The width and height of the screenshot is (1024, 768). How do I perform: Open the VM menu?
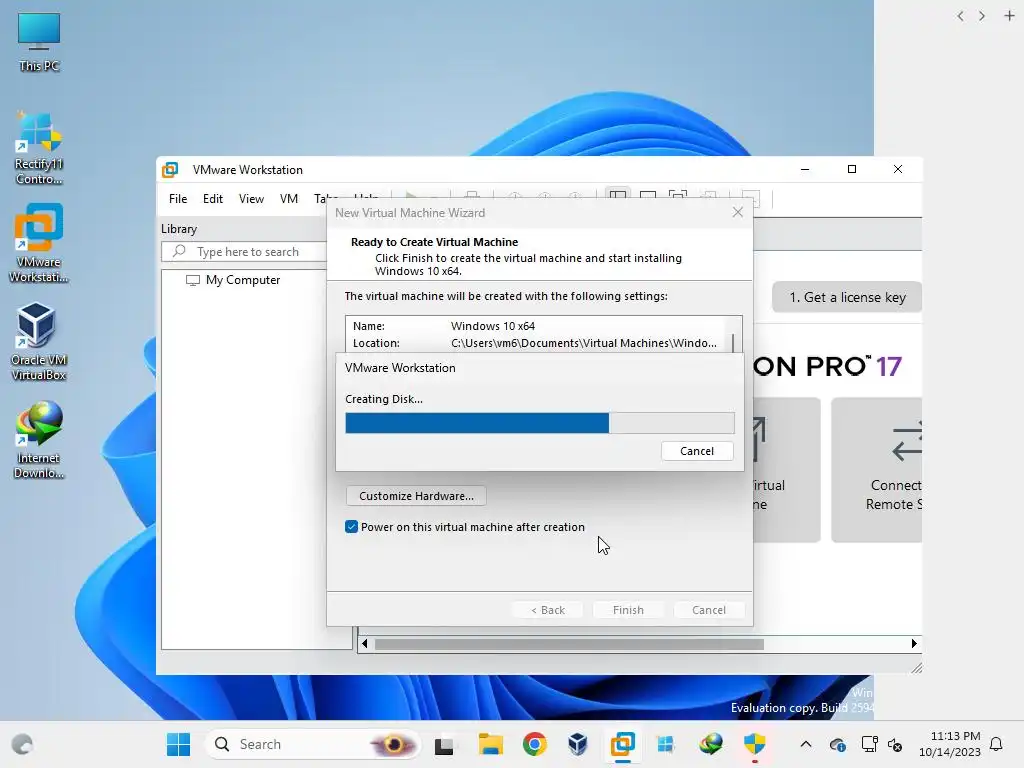(289, 199)
